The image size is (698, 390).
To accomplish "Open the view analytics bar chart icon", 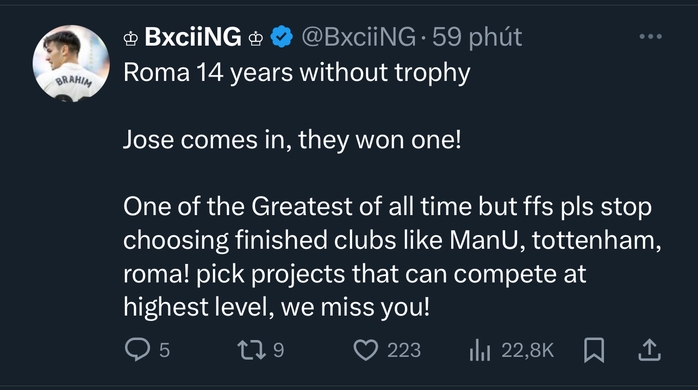I will 480,350.
